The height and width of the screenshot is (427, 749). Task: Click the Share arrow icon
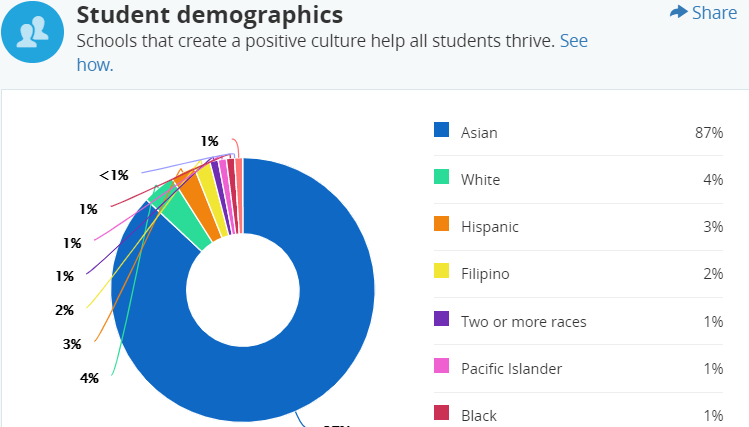pos(679,12)
